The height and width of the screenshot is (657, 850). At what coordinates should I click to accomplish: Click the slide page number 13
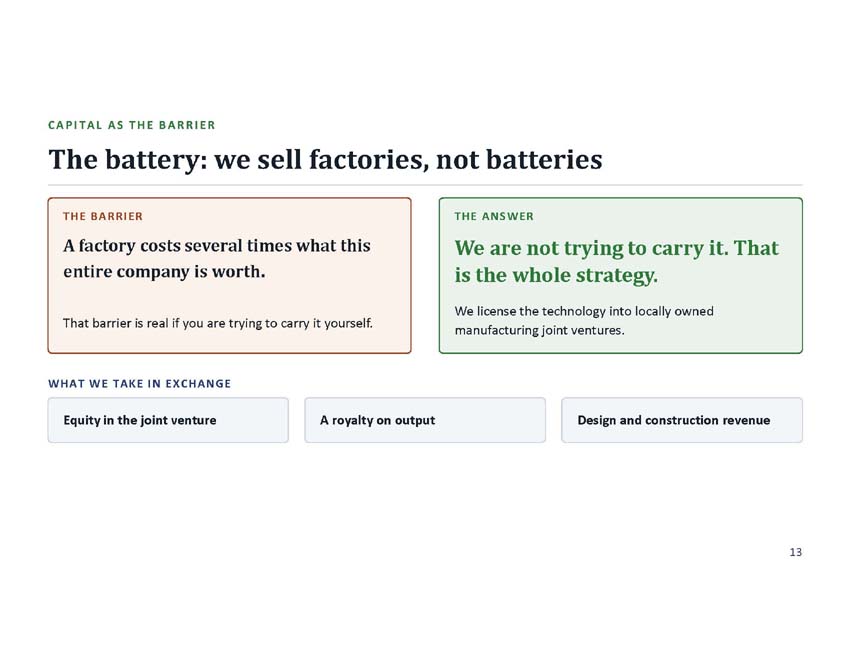tap(795, 552)
